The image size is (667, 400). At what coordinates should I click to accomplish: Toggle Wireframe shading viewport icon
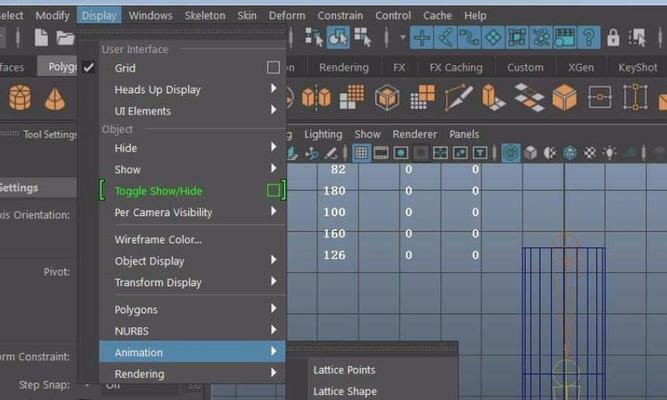tap(510, 153)
